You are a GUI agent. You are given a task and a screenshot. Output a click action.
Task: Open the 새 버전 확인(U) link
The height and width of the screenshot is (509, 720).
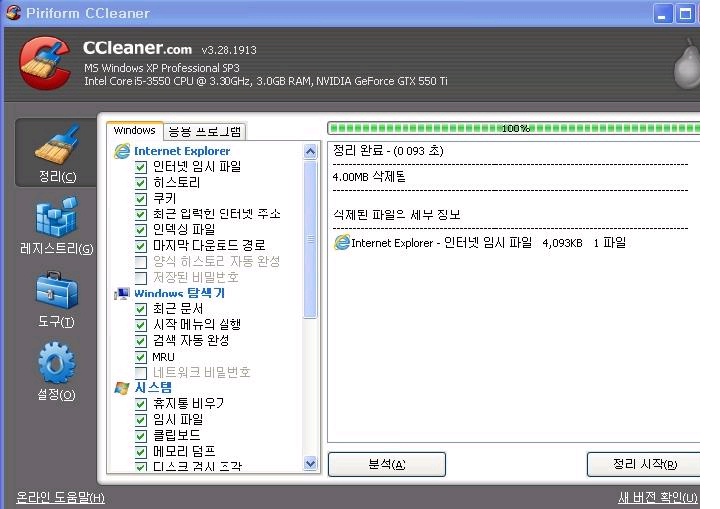click(x=658, y=497)
